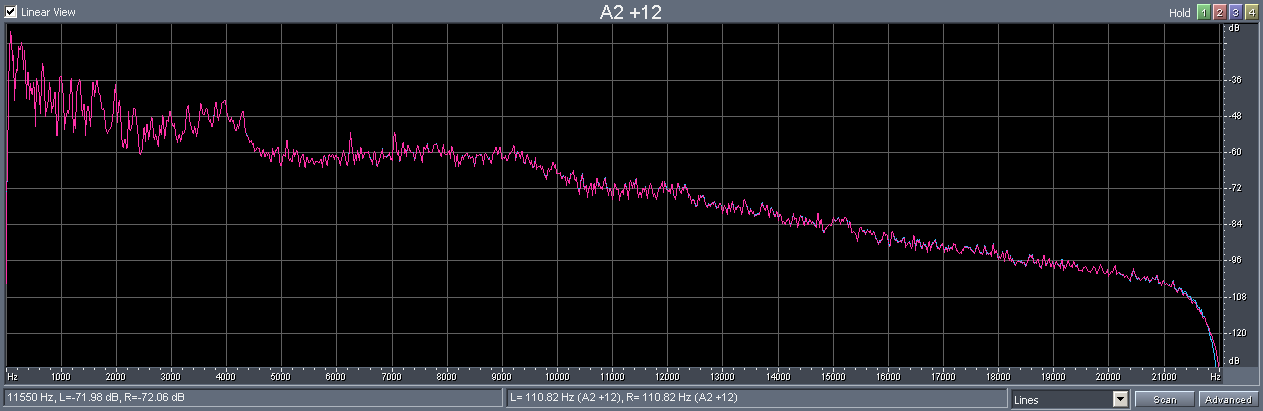
Task: Toggle Hold button 2
Action: pos(1220,12)
